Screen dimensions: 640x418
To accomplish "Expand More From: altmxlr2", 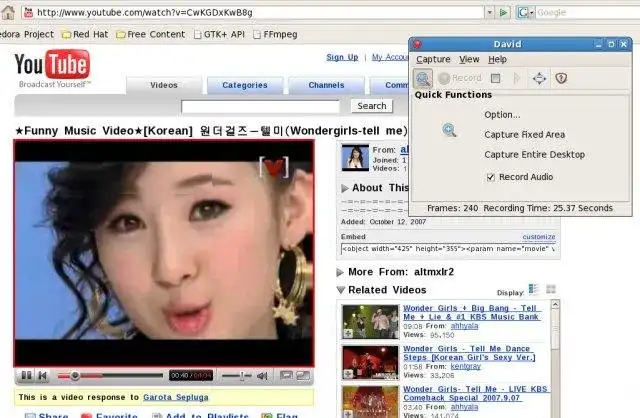I will 340,272.
